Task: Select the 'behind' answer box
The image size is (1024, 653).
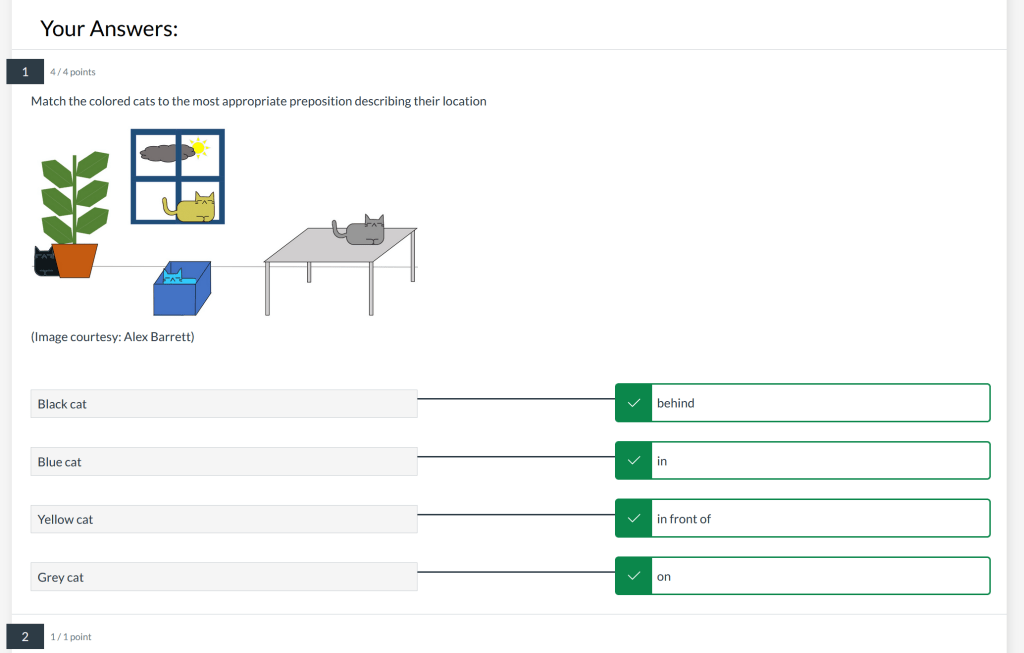Action: tap(819, 403)
